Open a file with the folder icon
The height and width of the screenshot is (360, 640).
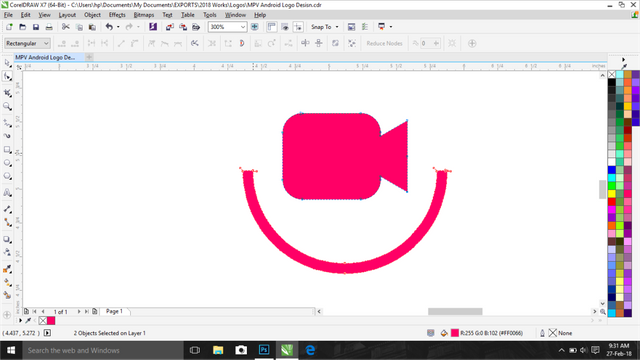(x=23, y=27)
